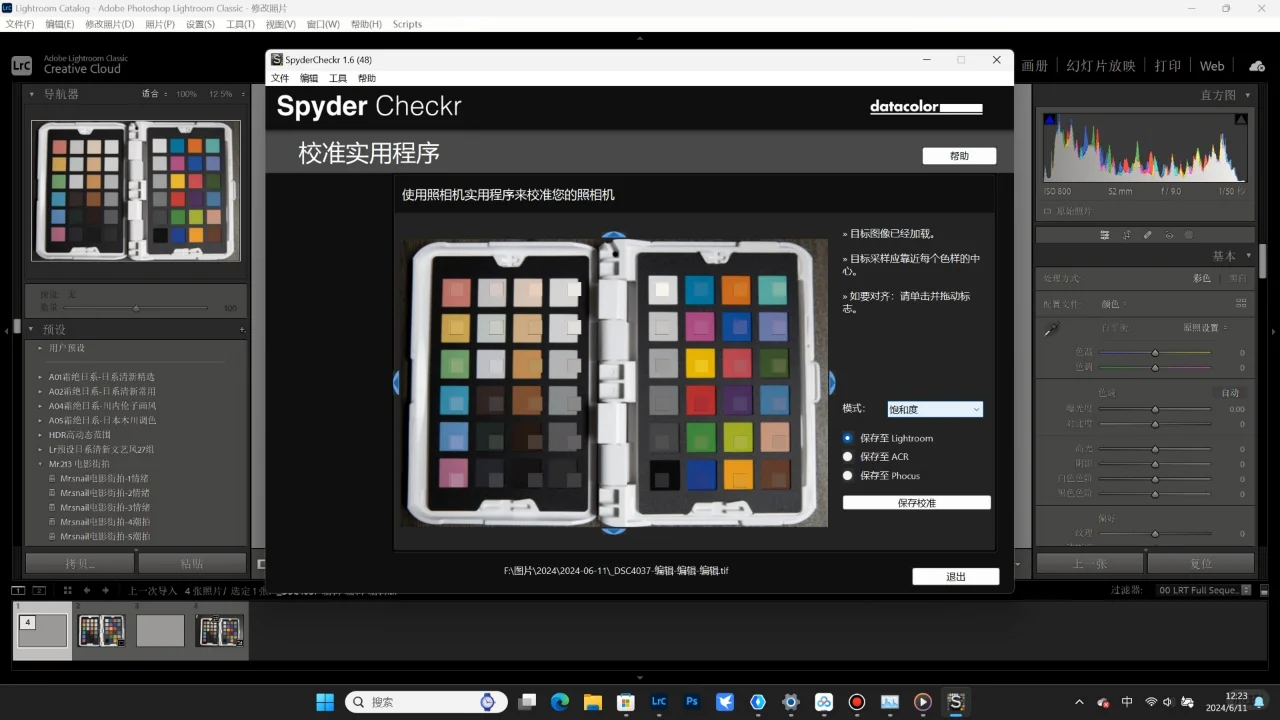Viewport: 1280px width, 720px height.
Task: Switch treatment to 彩色 in the Basic panel
Action: coord(1202,279)
